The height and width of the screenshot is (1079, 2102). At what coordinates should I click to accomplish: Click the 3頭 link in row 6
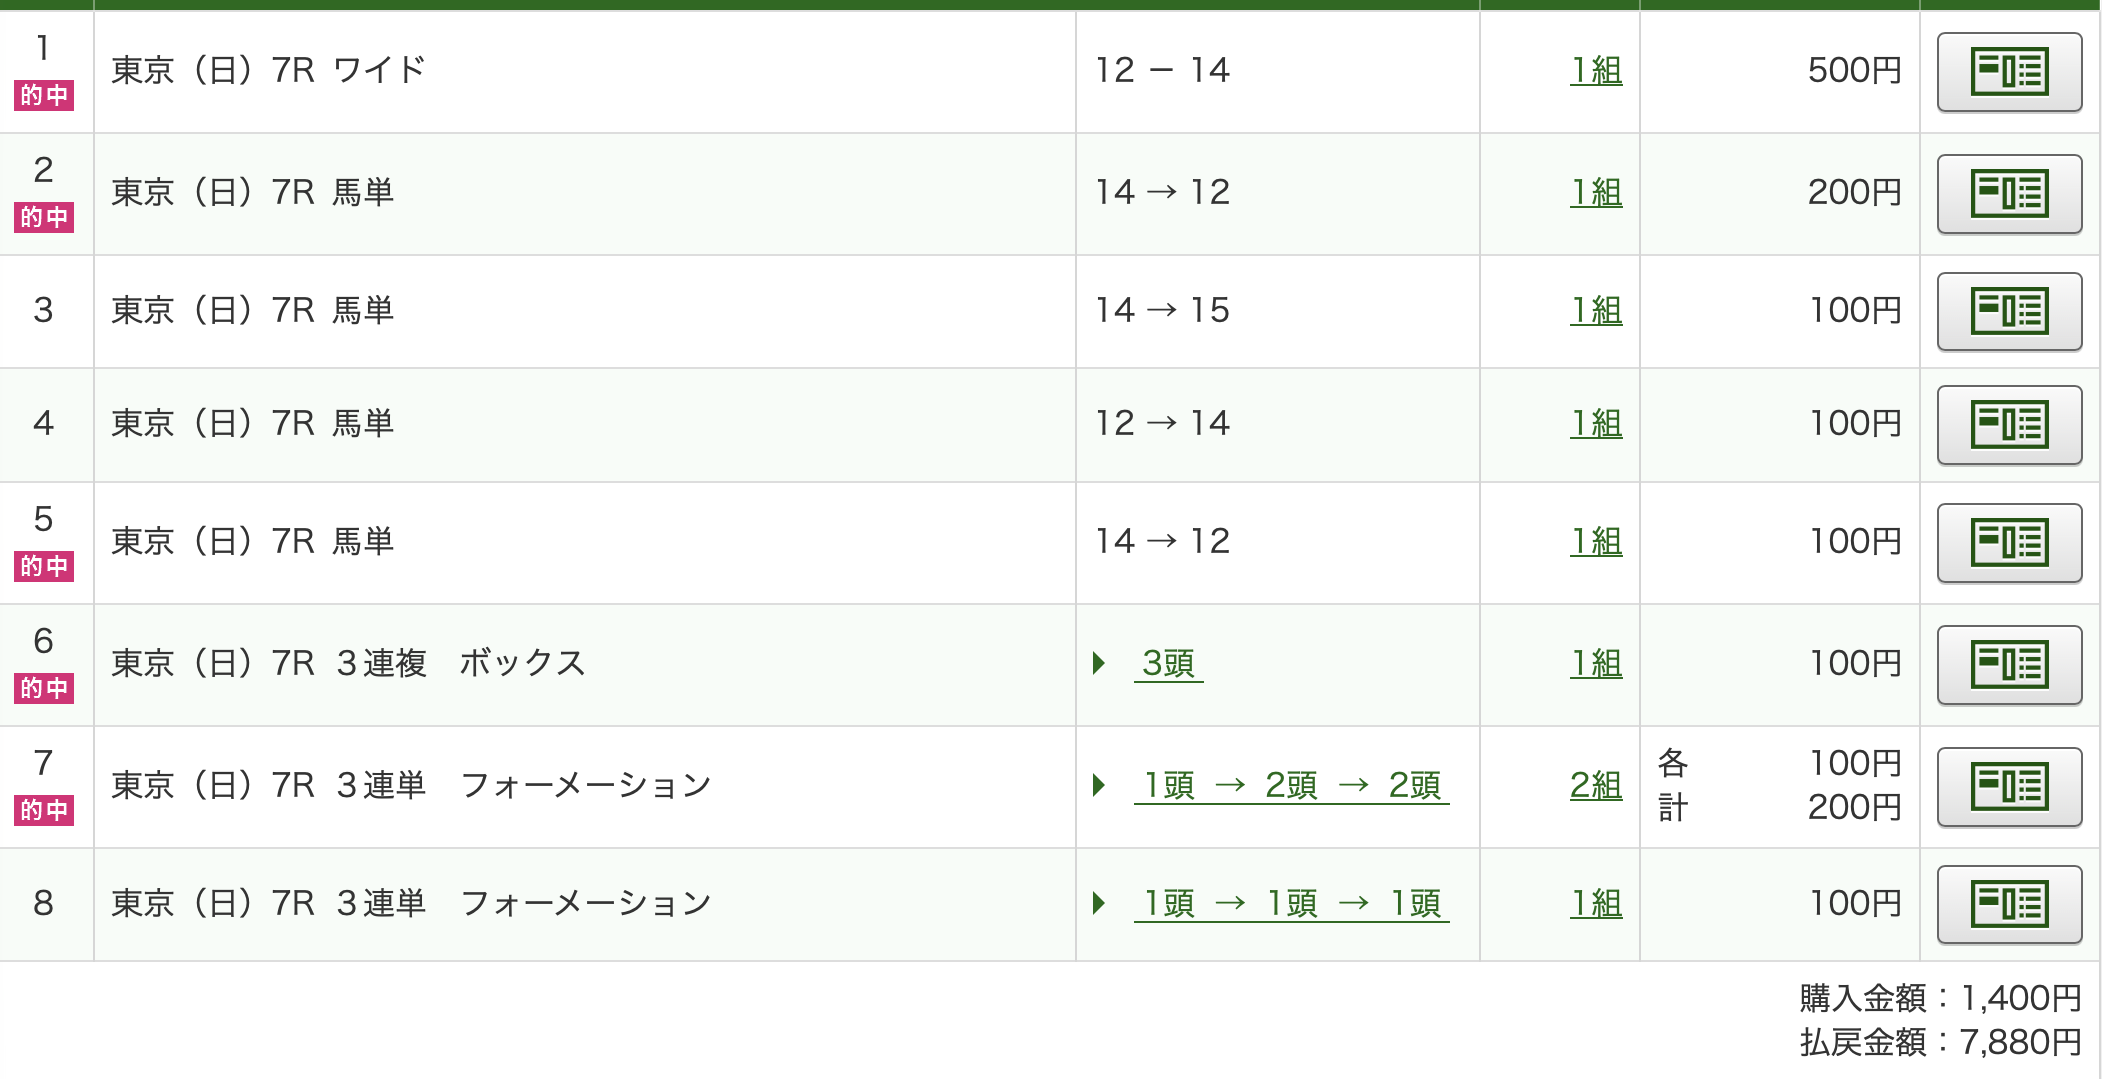point(1168,663)
